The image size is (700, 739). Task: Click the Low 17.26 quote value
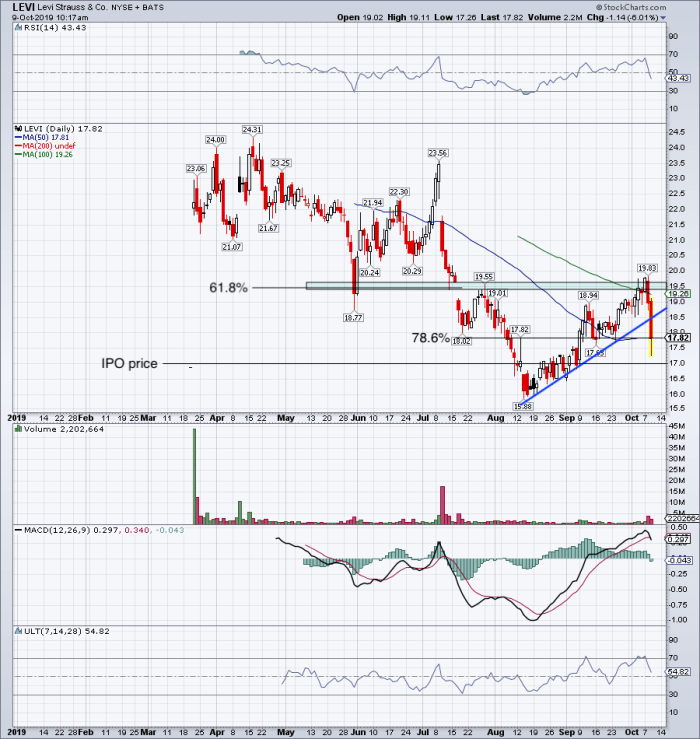point(455,17)
